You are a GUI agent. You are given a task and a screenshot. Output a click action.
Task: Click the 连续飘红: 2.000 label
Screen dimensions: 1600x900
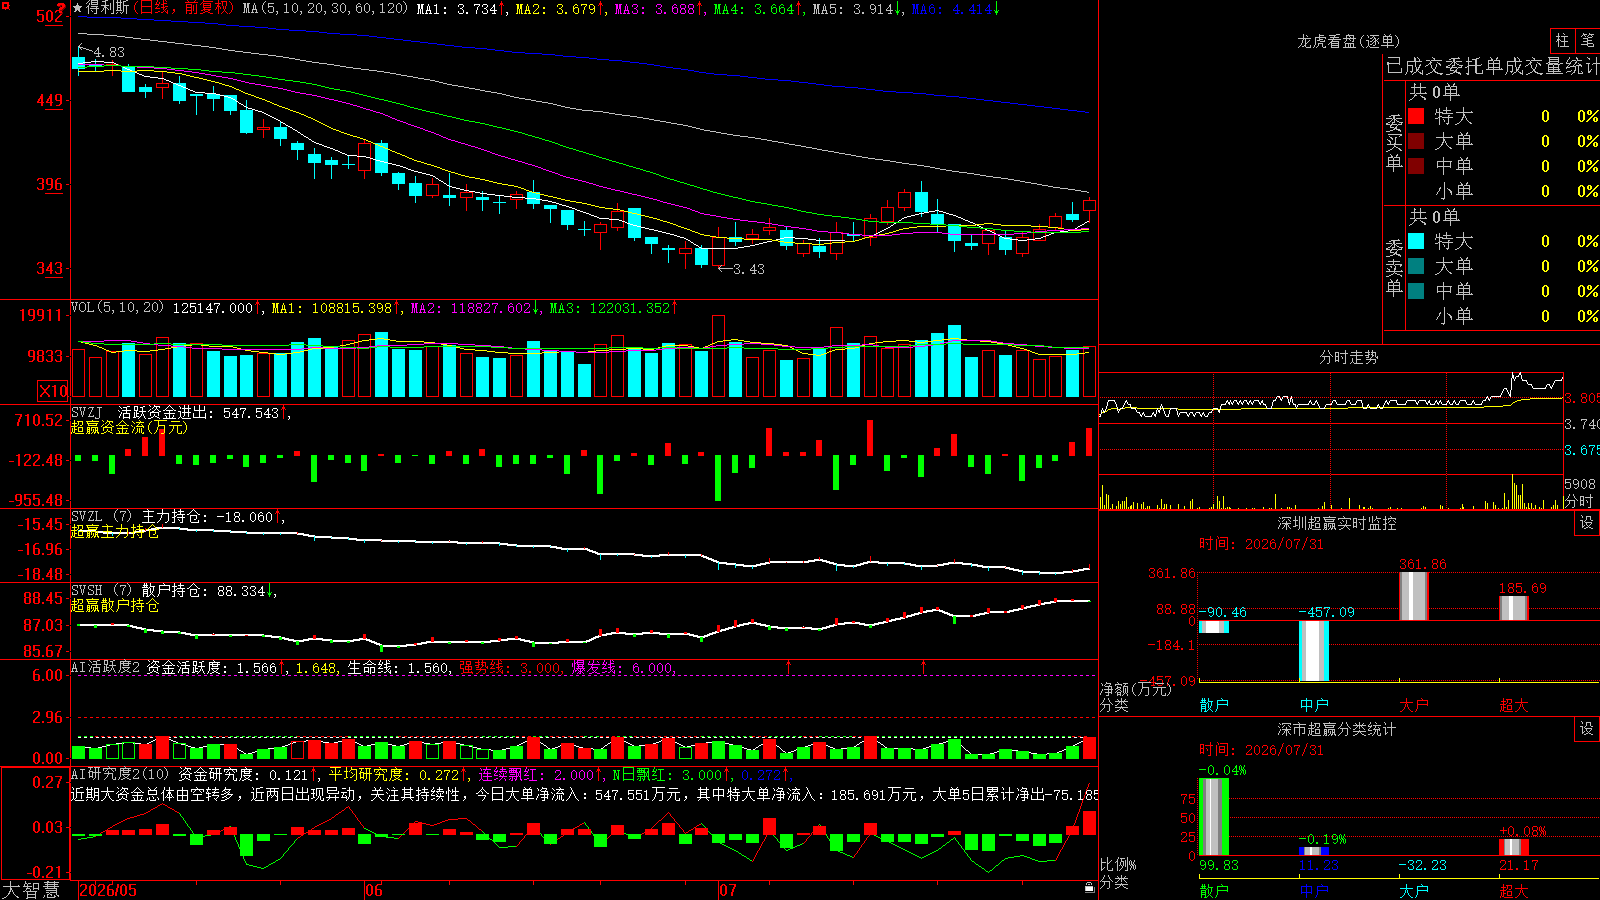click(541, 774)
